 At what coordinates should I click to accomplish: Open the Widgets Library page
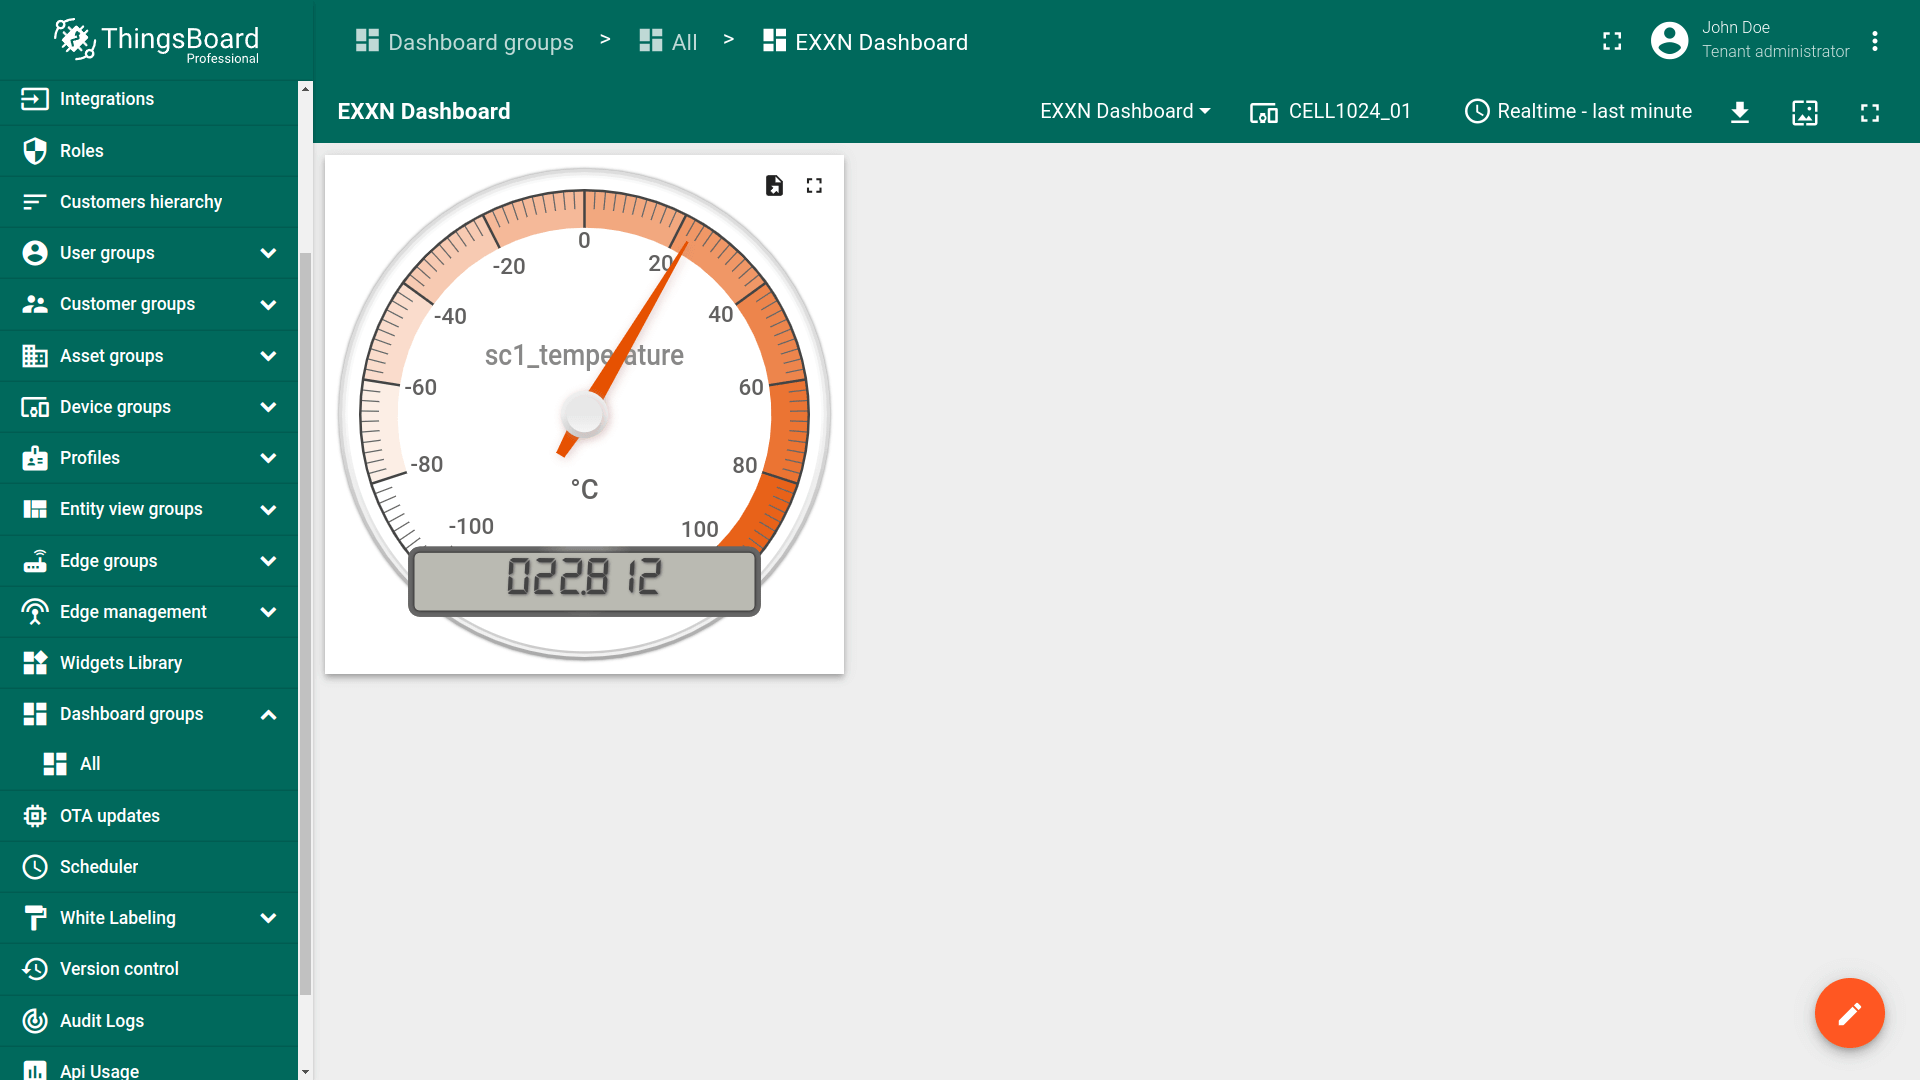tap(120, 663)
